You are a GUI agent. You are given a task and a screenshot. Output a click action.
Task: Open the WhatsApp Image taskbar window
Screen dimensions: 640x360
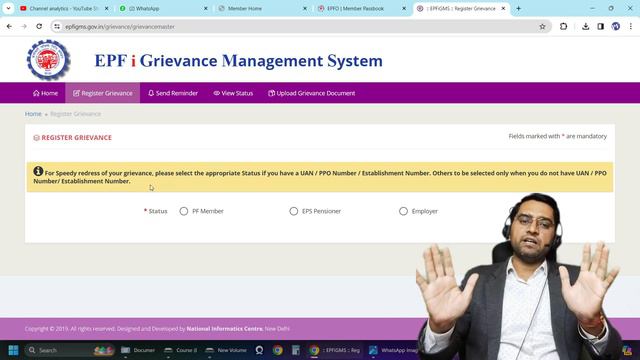click(393, 350)
